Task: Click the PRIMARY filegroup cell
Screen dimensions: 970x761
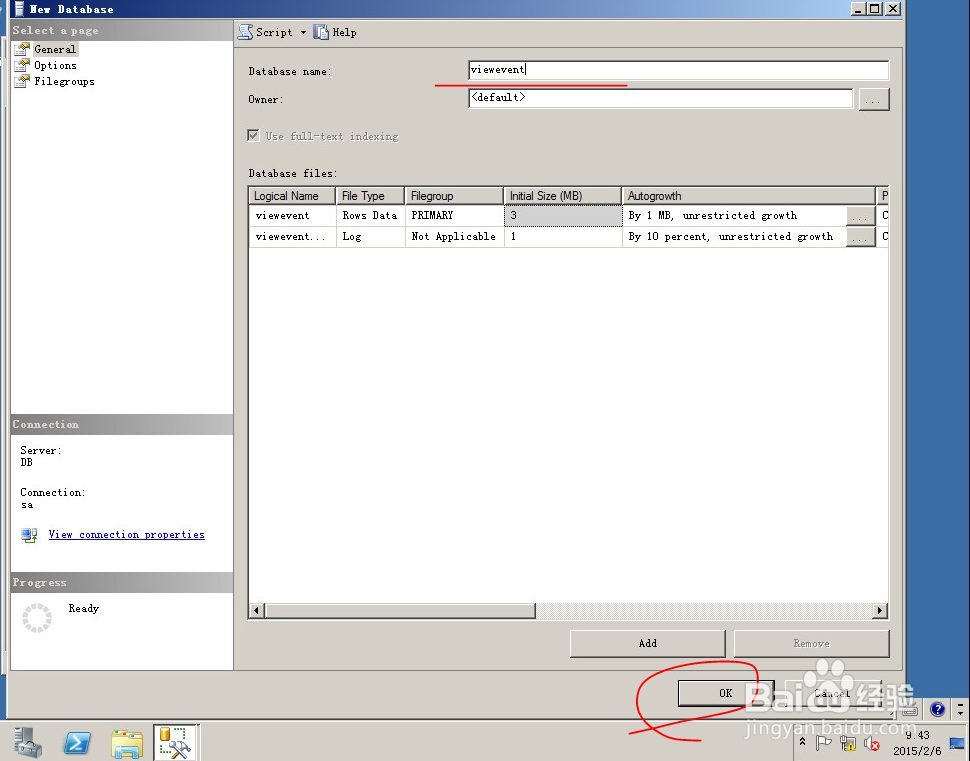Action: pyautogui.click(x=454, y=215)
